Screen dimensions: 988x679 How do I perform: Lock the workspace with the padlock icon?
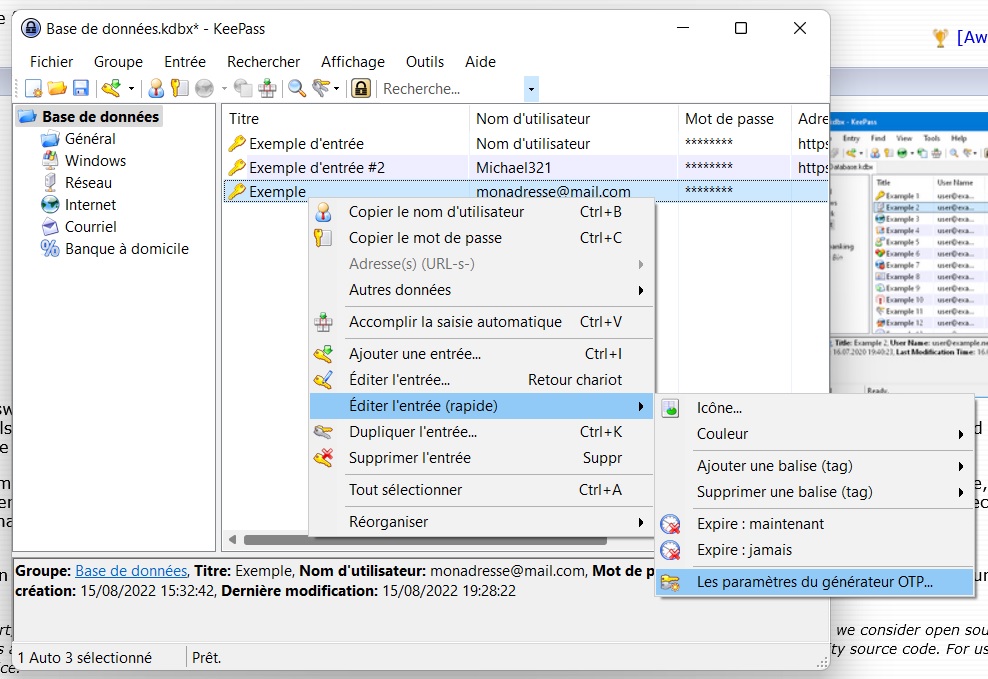[x=361, y=89]
